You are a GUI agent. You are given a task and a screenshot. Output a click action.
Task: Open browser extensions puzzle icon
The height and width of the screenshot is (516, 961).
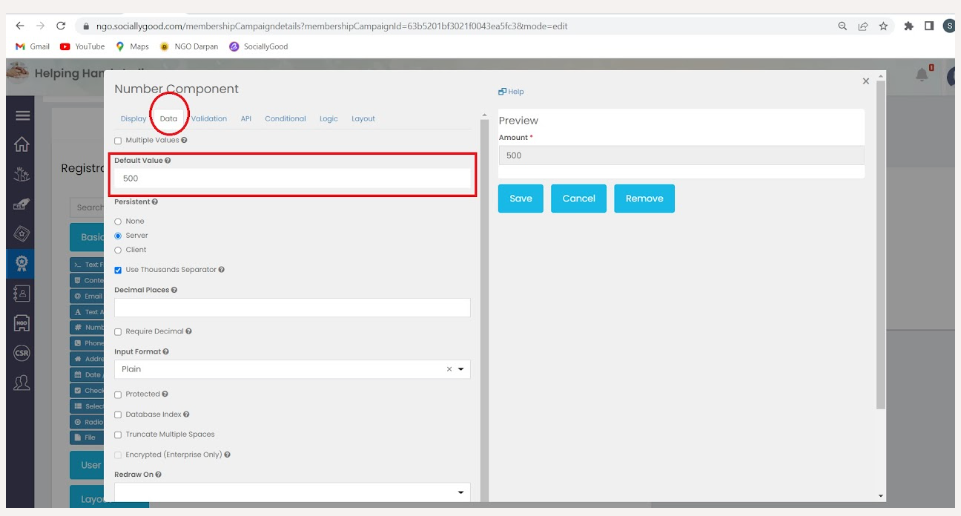point(909,26)
